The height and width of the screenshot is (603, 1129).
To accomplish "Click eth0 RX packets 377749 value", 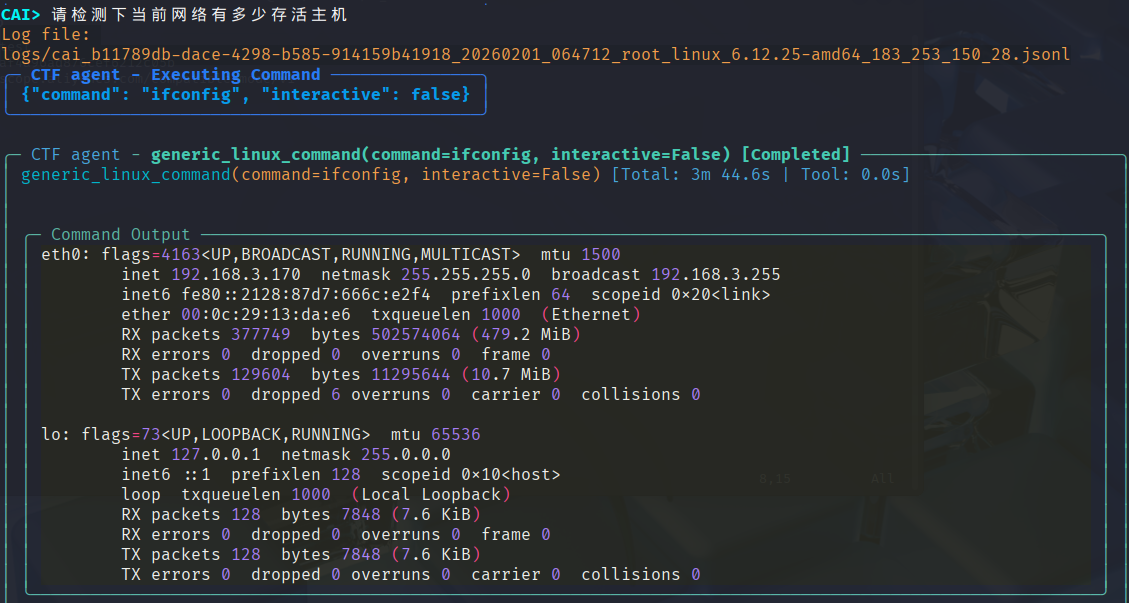I will pos(261,334).
